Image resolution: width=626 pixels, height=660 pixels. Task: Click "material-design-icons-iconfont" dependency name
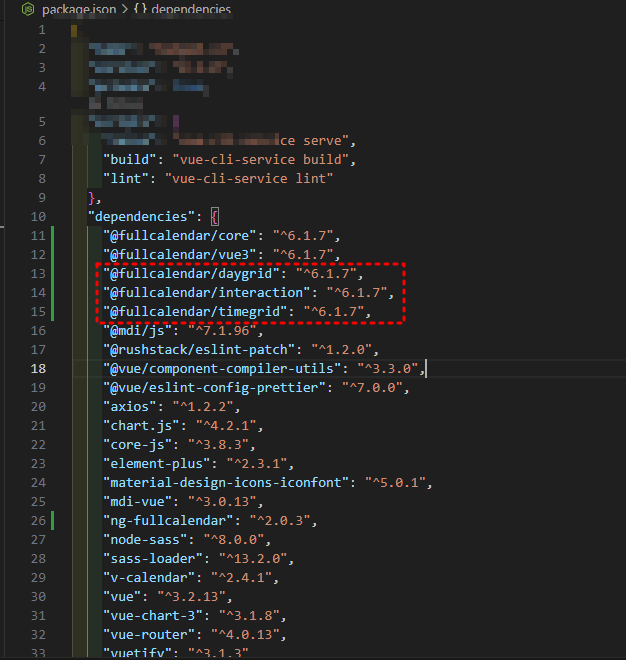click(x=226, y=483)
